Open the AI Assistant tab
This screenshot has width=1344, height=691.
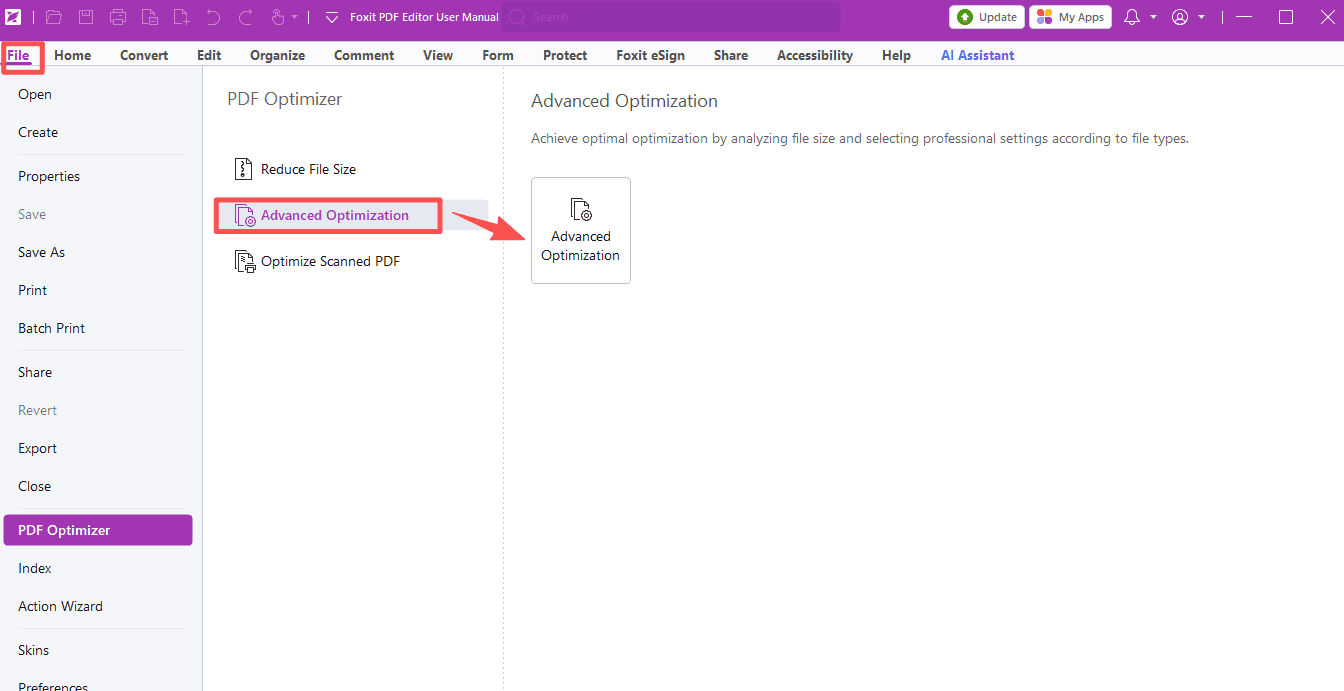[978, 55]
